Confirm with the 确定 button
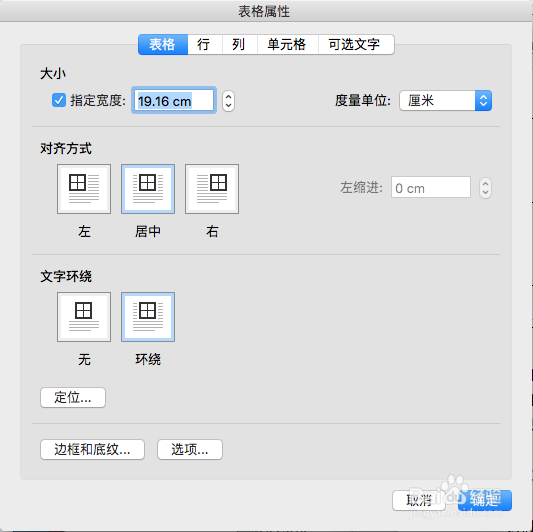 tap(485, 500)
